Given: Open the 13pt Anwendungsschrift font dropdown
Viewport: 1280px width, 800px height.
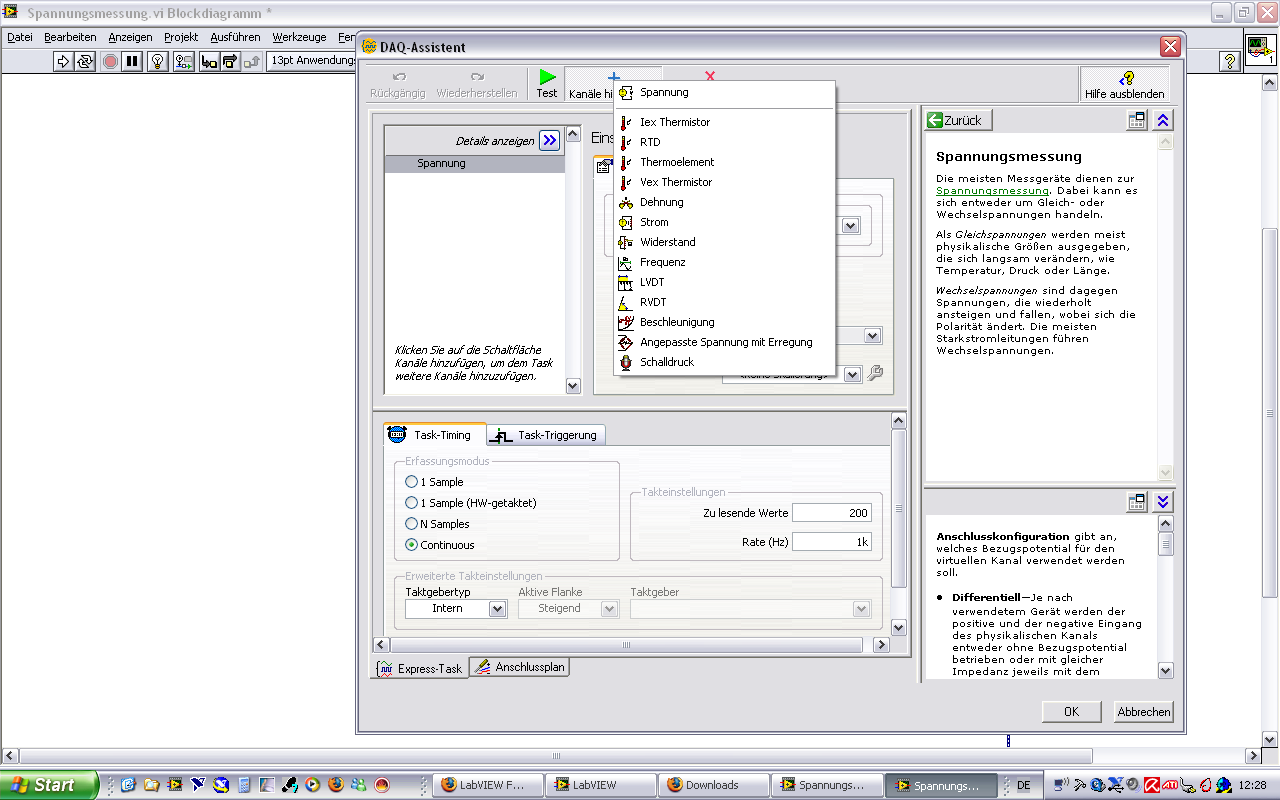Looking at the screenshot, I should 312,61.
